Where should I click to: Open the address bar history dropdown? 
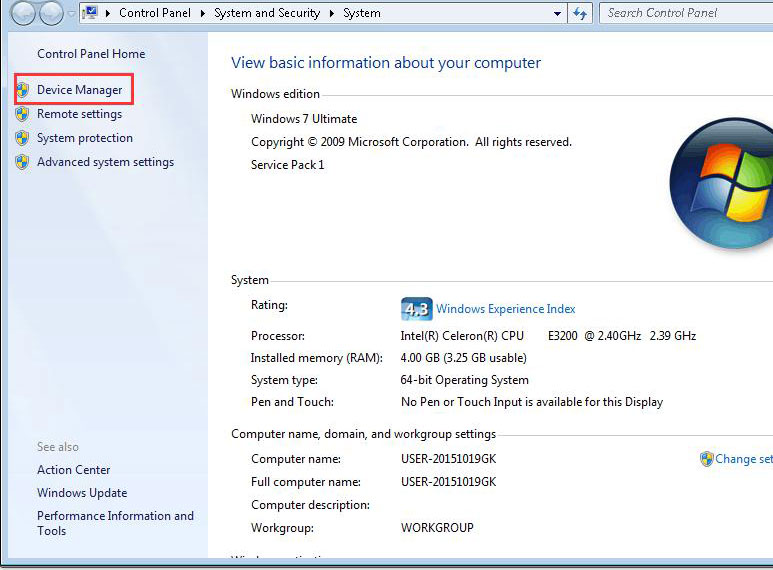(557, 13)
